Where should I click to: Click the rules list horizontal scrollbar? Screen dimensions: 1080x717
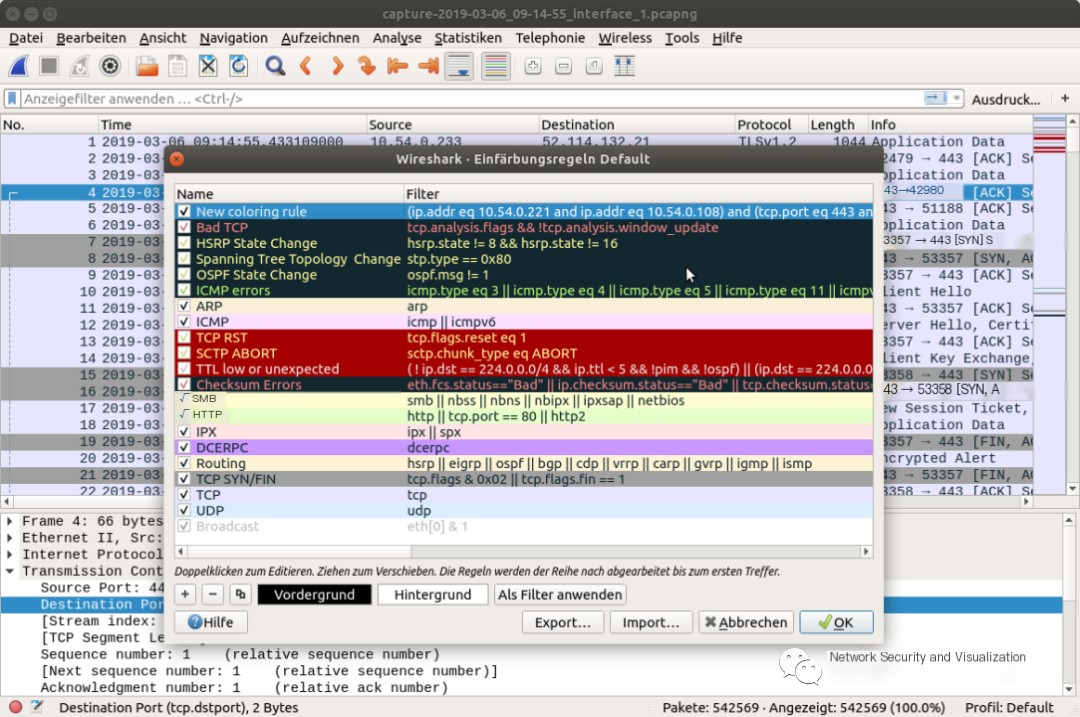523,552
